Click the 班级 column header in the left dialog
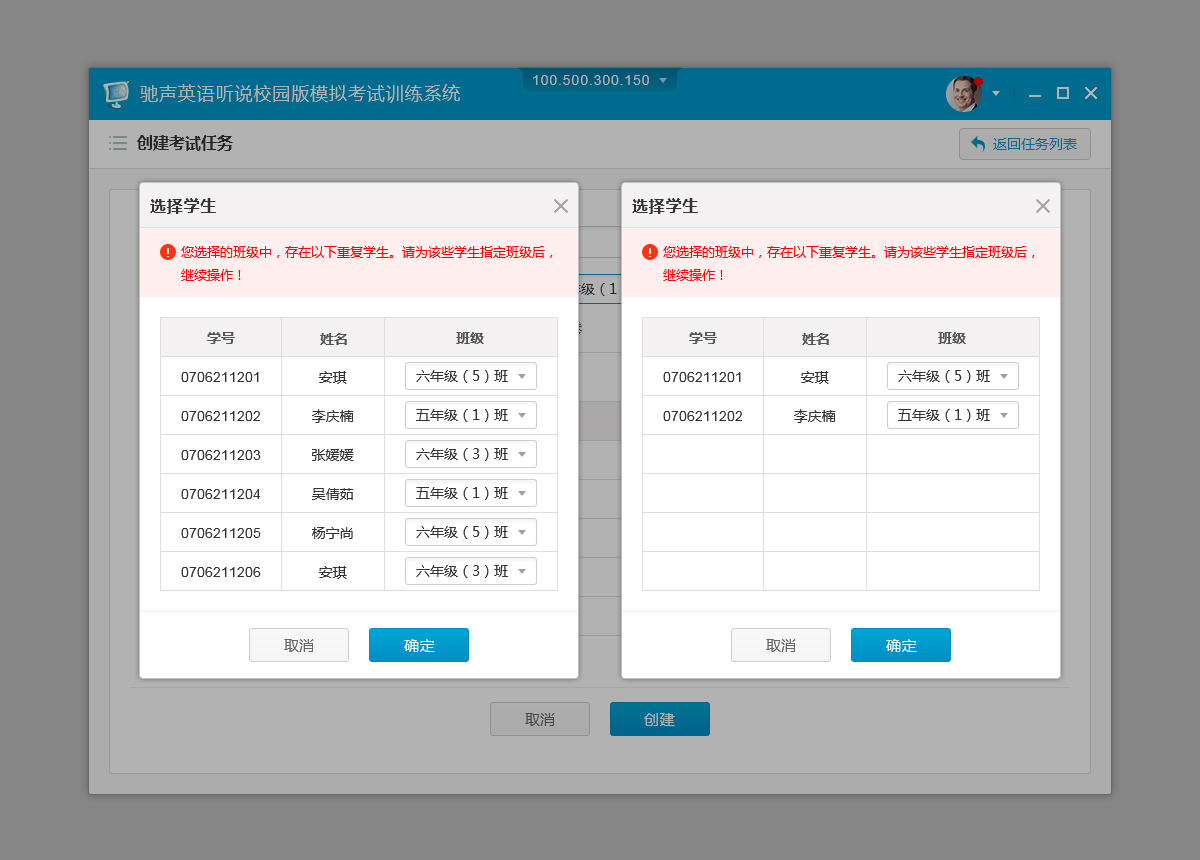 [470, 338]
